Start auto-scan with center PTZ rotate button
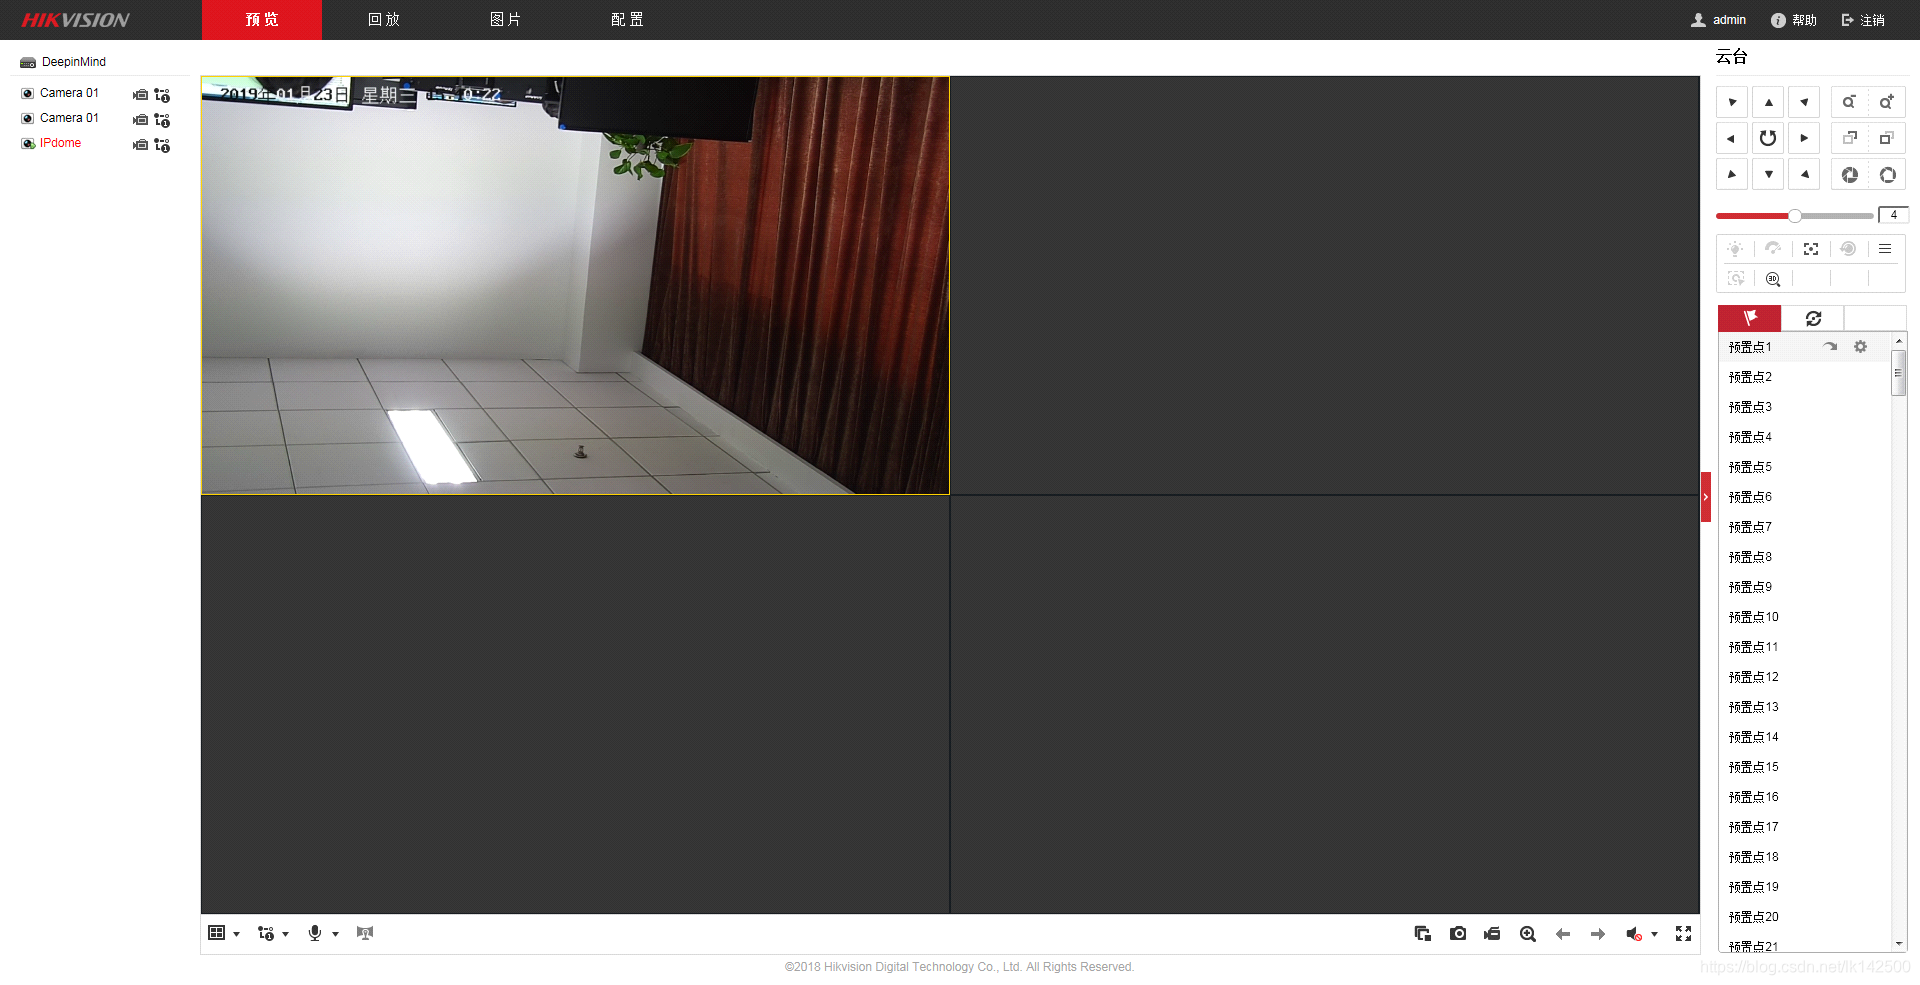1920x985 pixels. (1768, 138)
